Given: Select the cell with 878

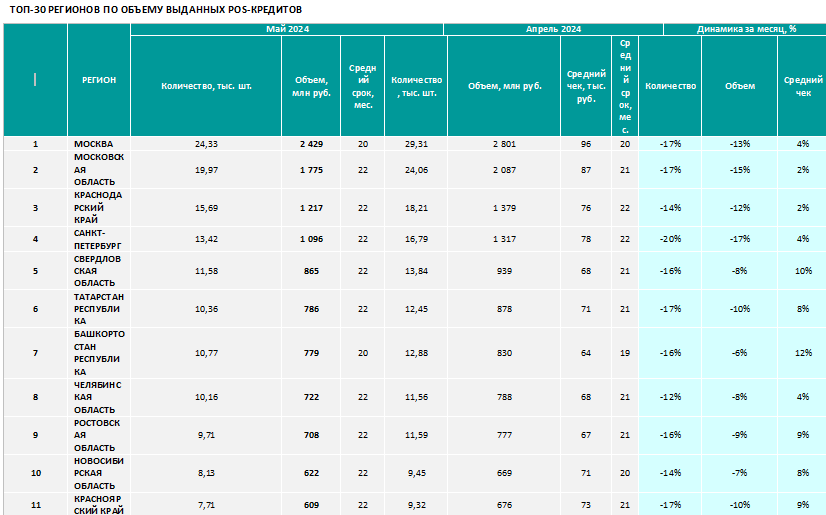Looking at the screenshot, I should point(504,309).
